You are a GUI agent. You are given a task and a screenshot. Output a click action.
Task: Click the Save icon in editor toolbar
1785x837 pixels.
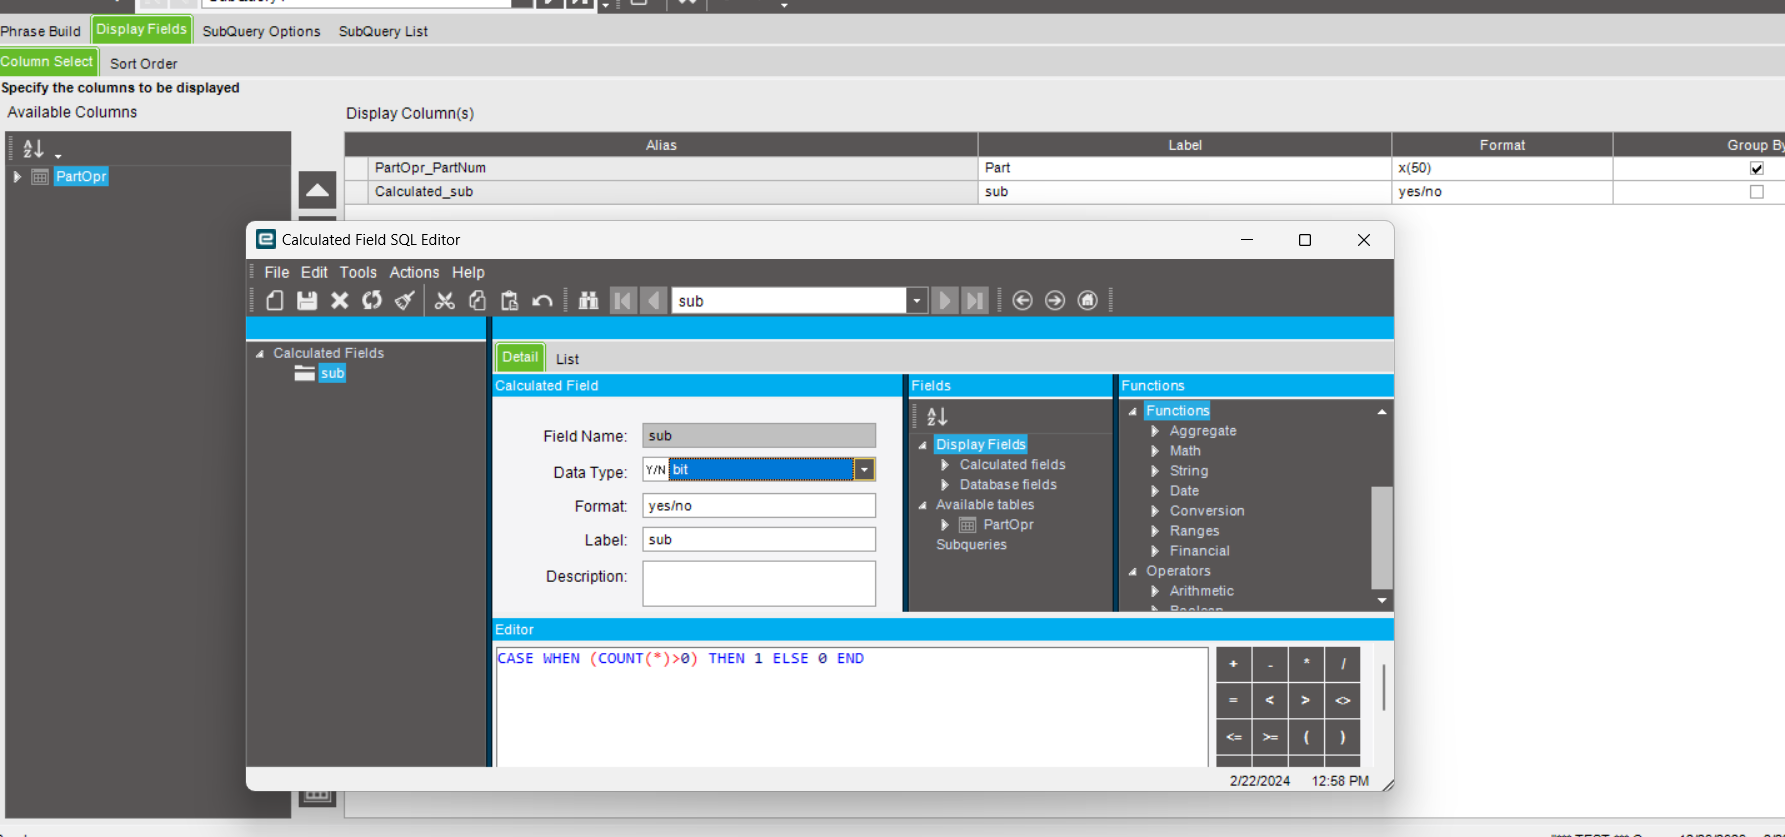[307, 301]
